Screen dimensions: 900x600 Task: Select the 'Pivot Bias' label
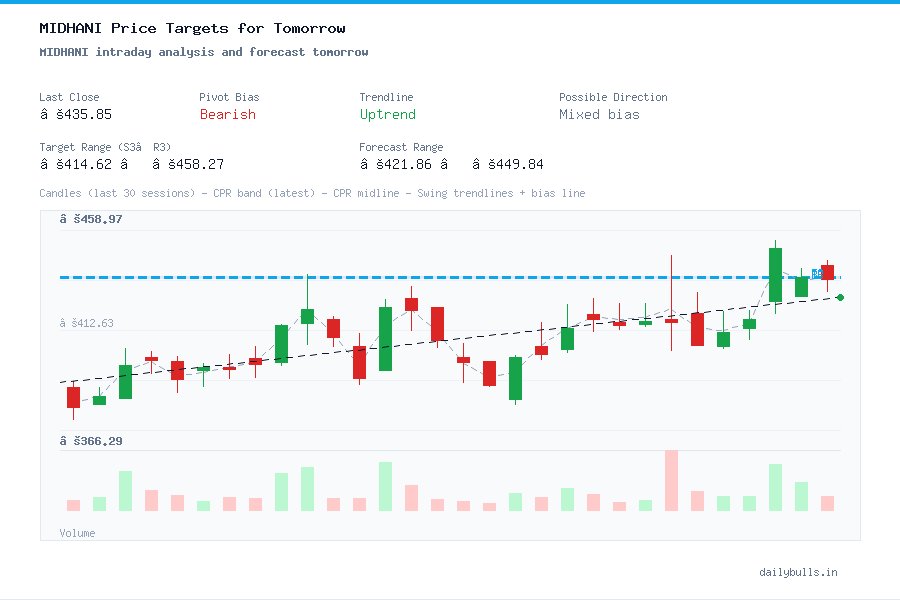click(229, 97)
